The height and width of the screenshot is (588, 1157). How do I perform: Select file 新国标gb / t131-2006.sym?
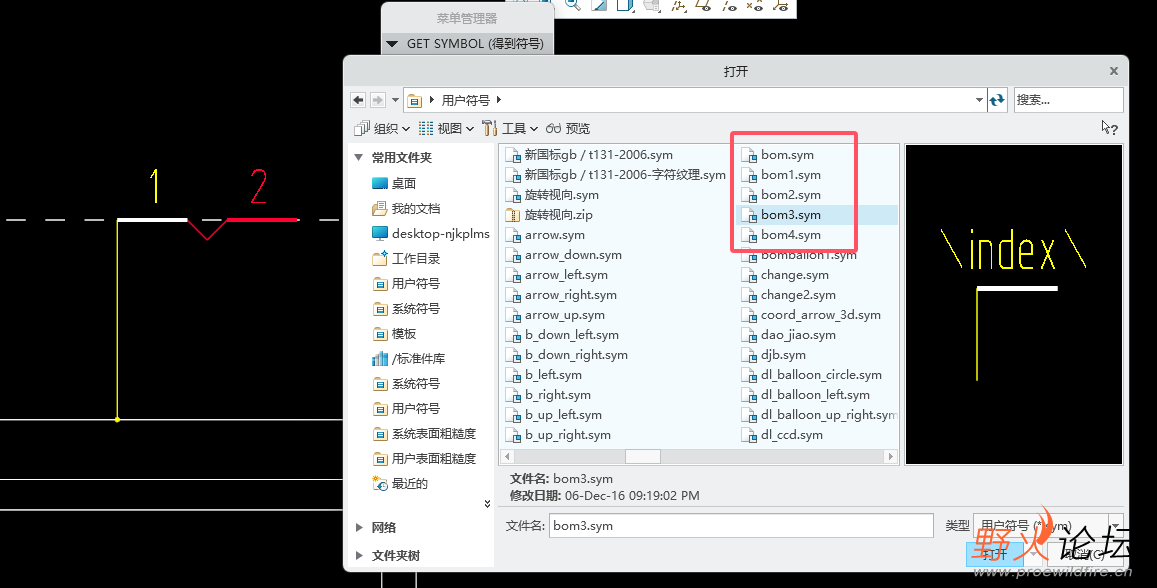point(590,155)
